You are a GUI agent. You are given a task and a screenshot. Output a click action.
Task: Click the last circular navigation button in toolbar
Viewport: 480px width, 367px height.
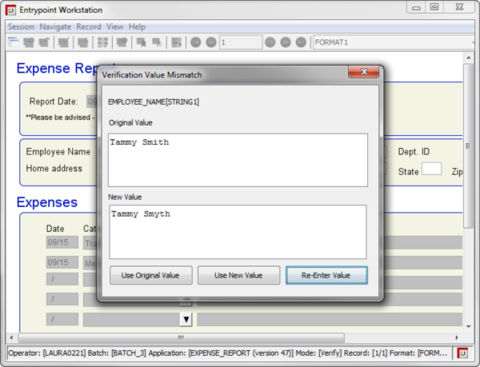(301, 42)
